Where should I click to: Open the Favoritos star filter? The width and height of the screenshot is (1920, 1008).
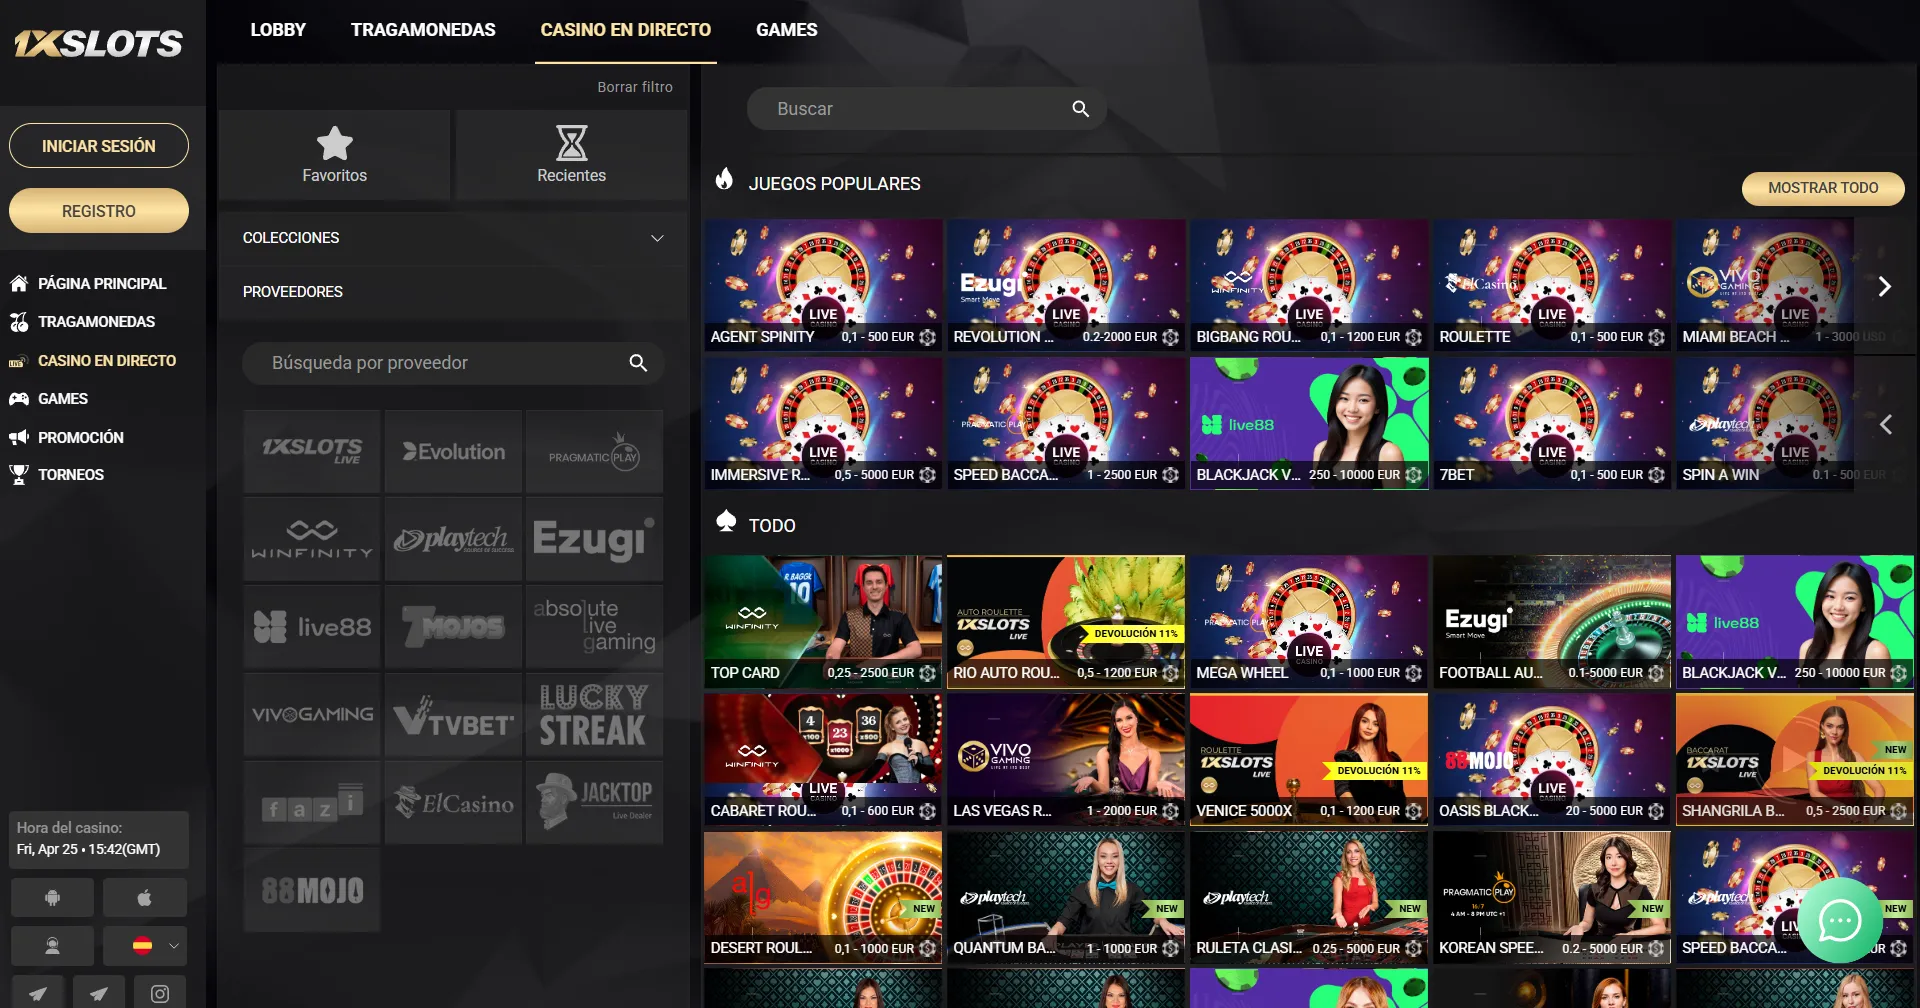point(334,155)
